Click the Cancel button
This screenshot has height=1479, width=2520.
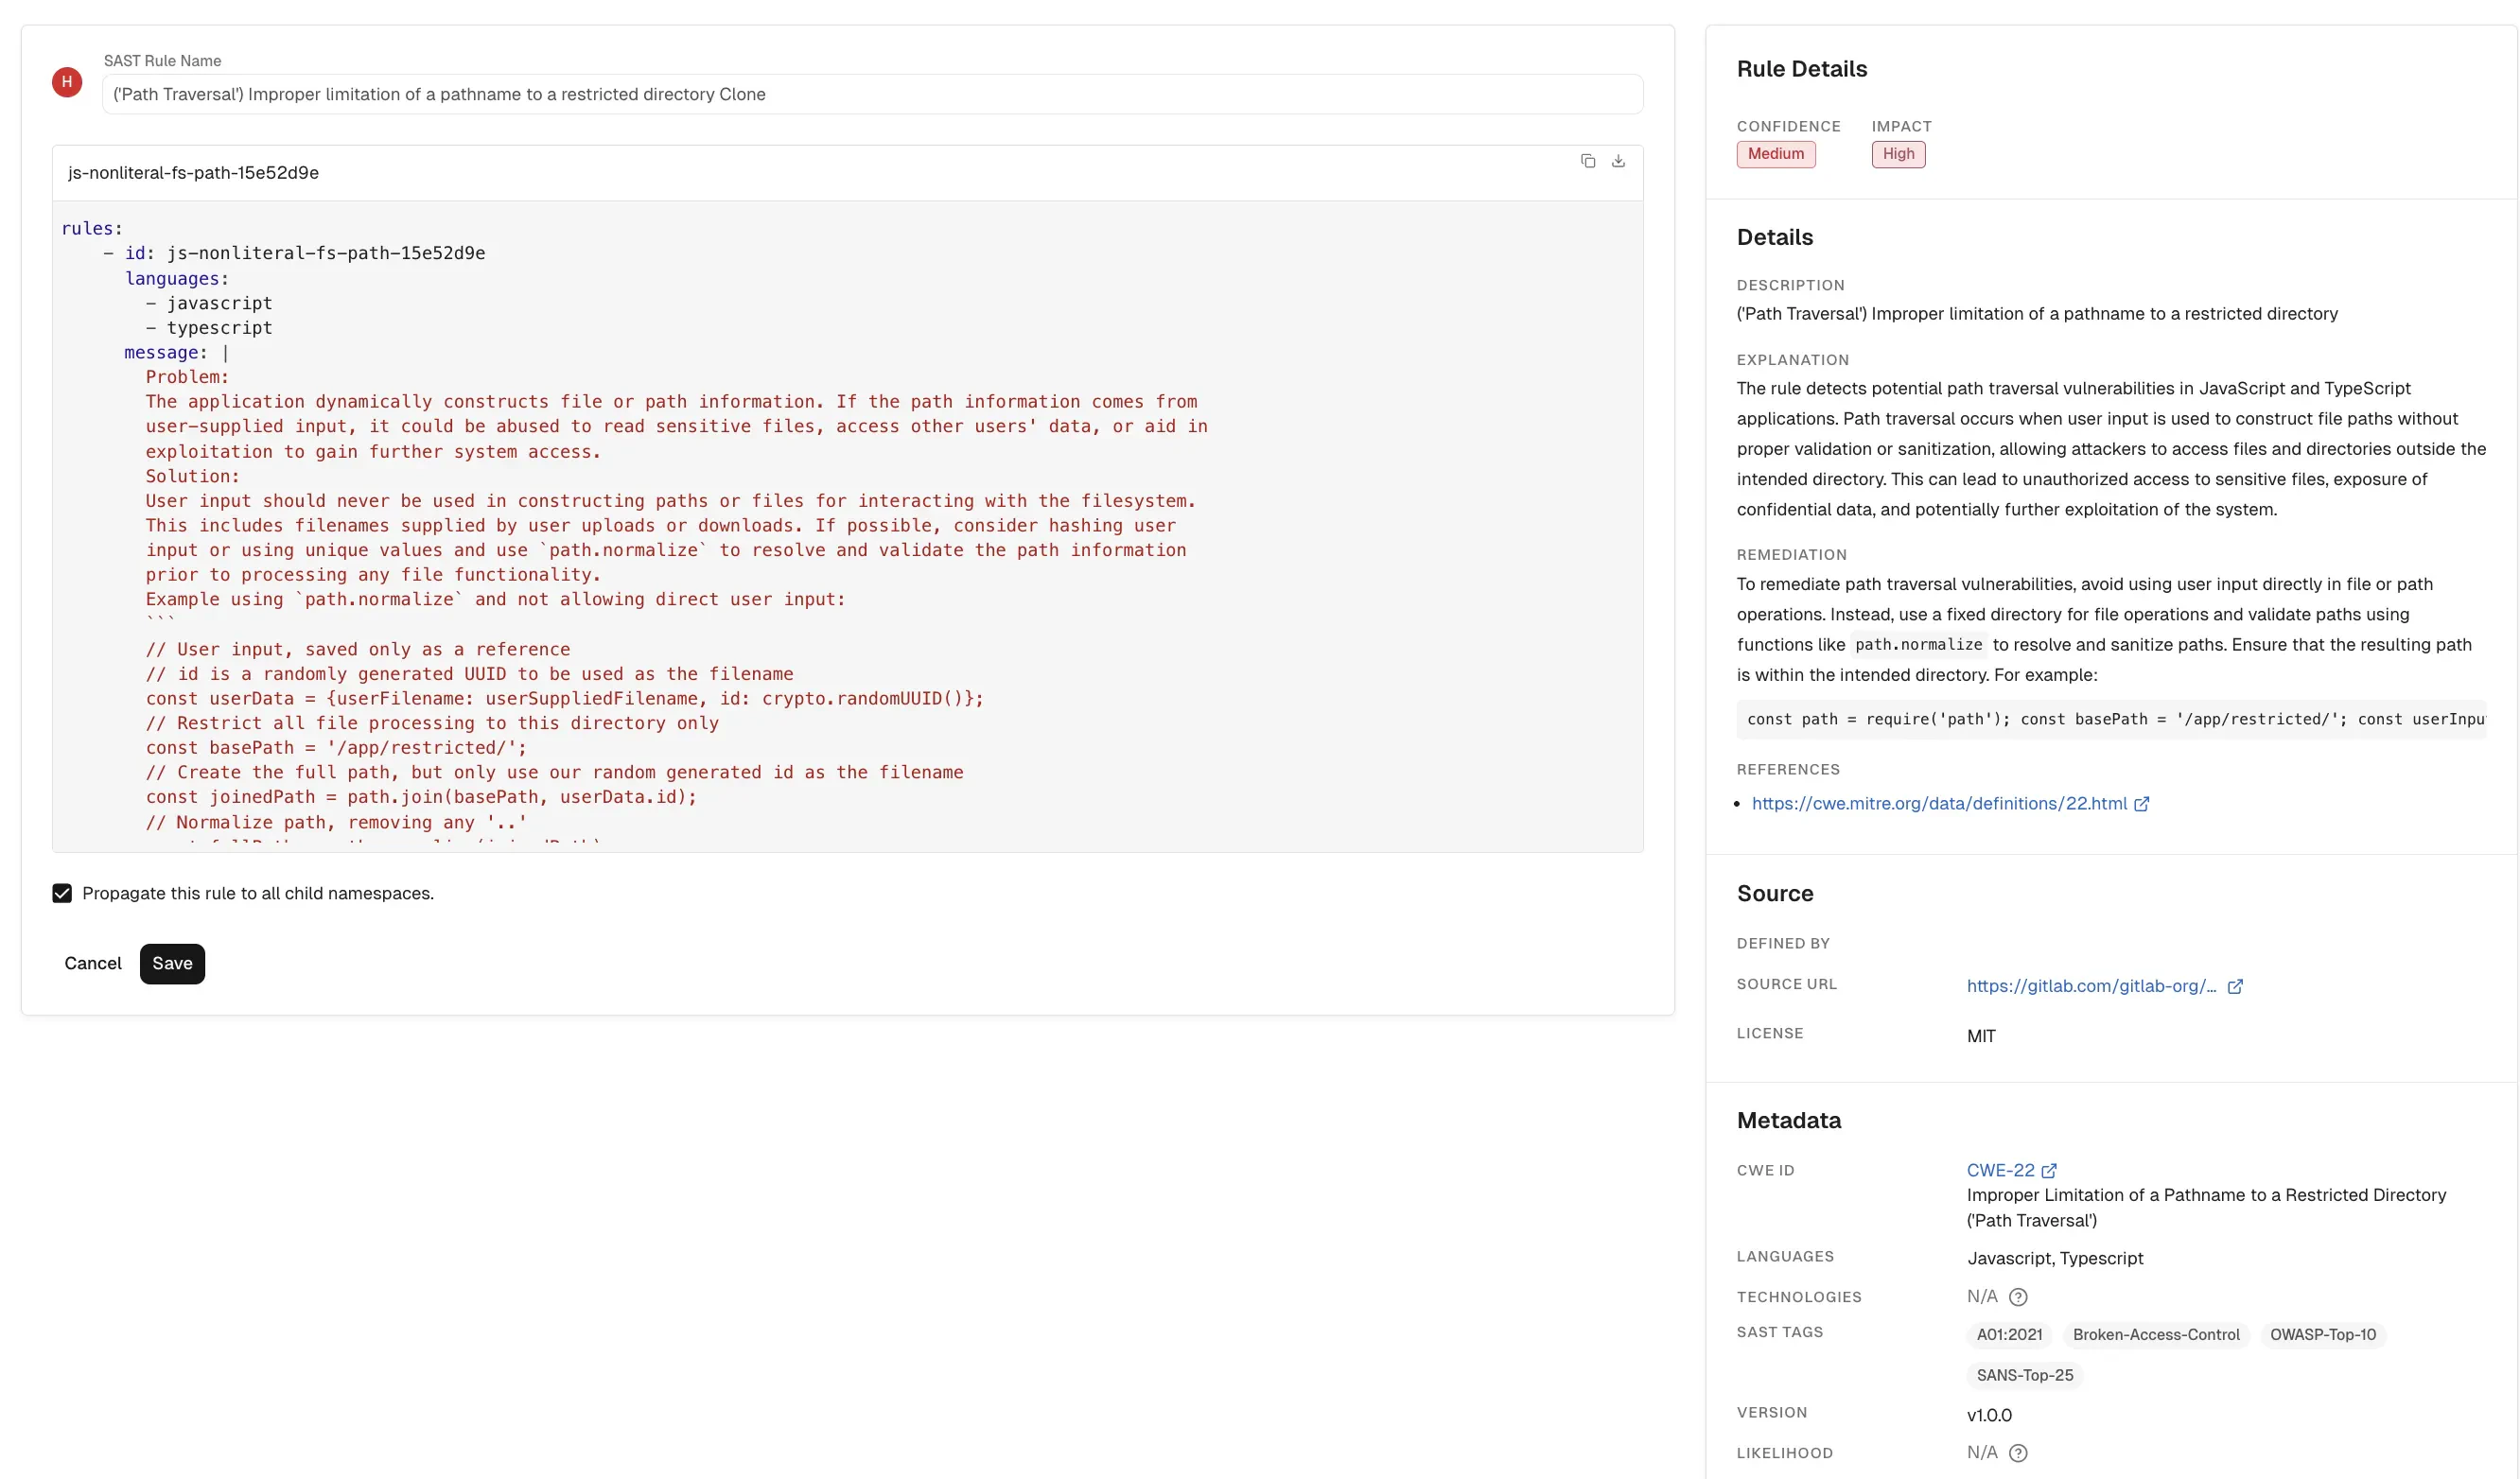tap(93, 963)
